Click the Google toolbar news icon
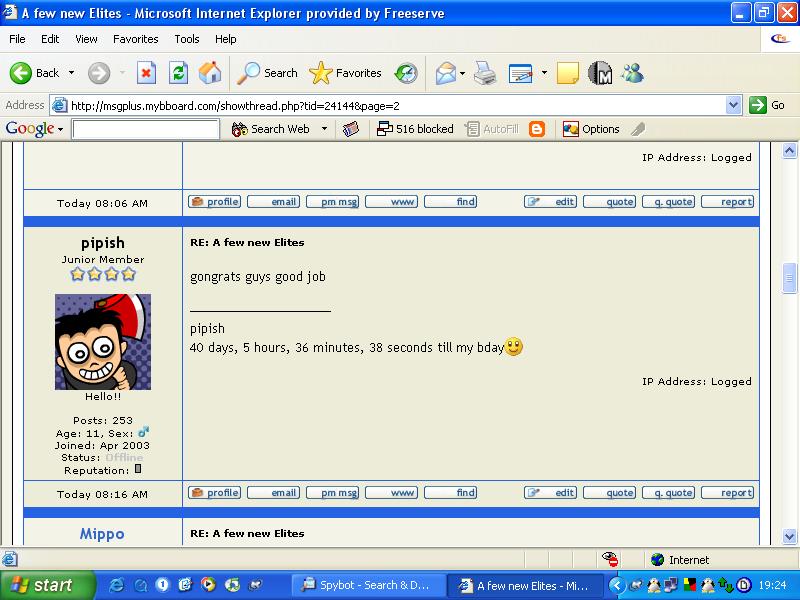 pyautogui.click(x=351, y=129)
